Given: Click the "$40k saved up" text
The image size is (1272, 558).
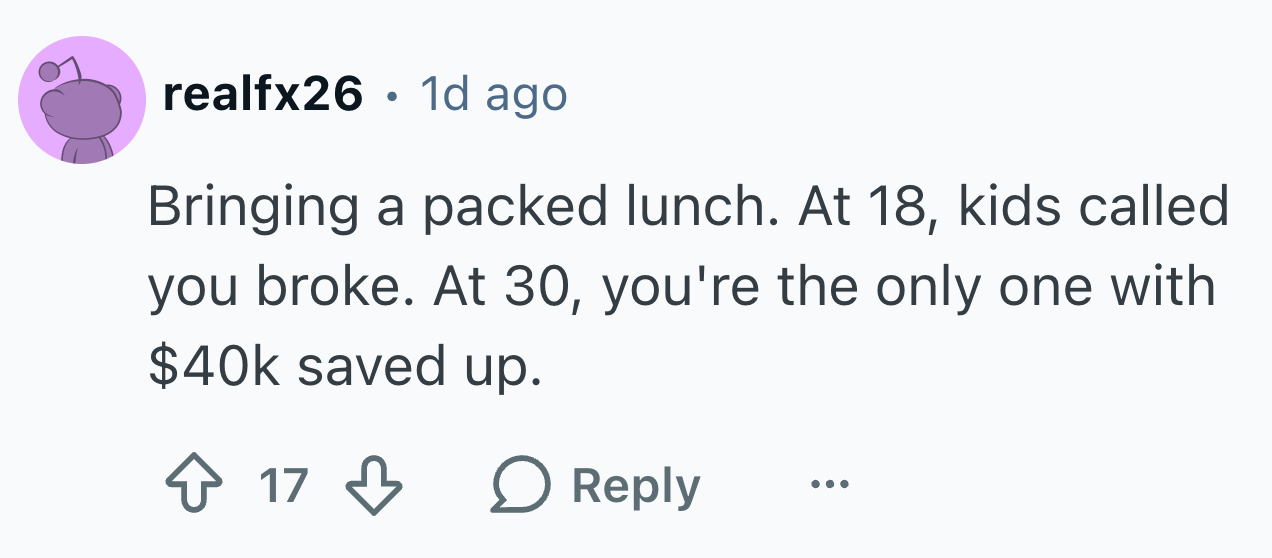Looking at the screenshot, I should (x=344, y=368).
